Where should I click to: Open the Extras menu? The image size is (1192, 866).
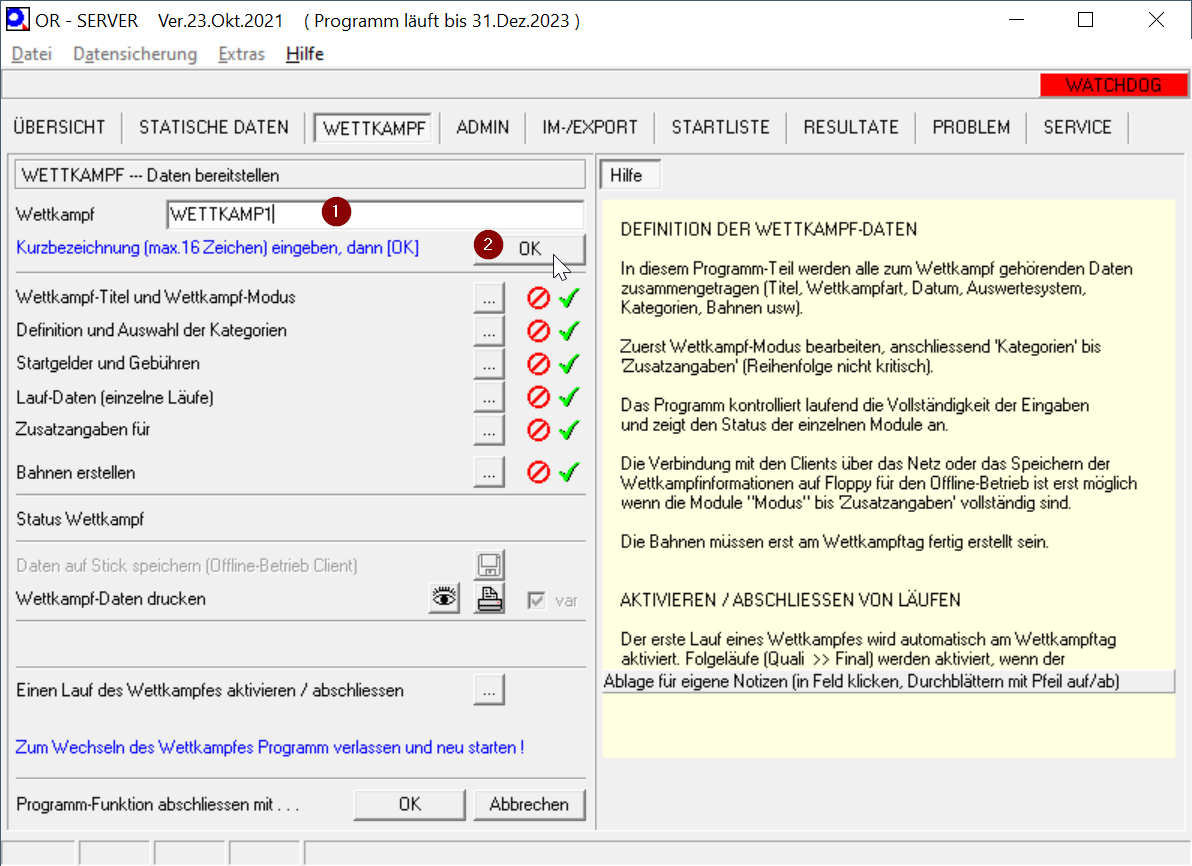point(241,54)
